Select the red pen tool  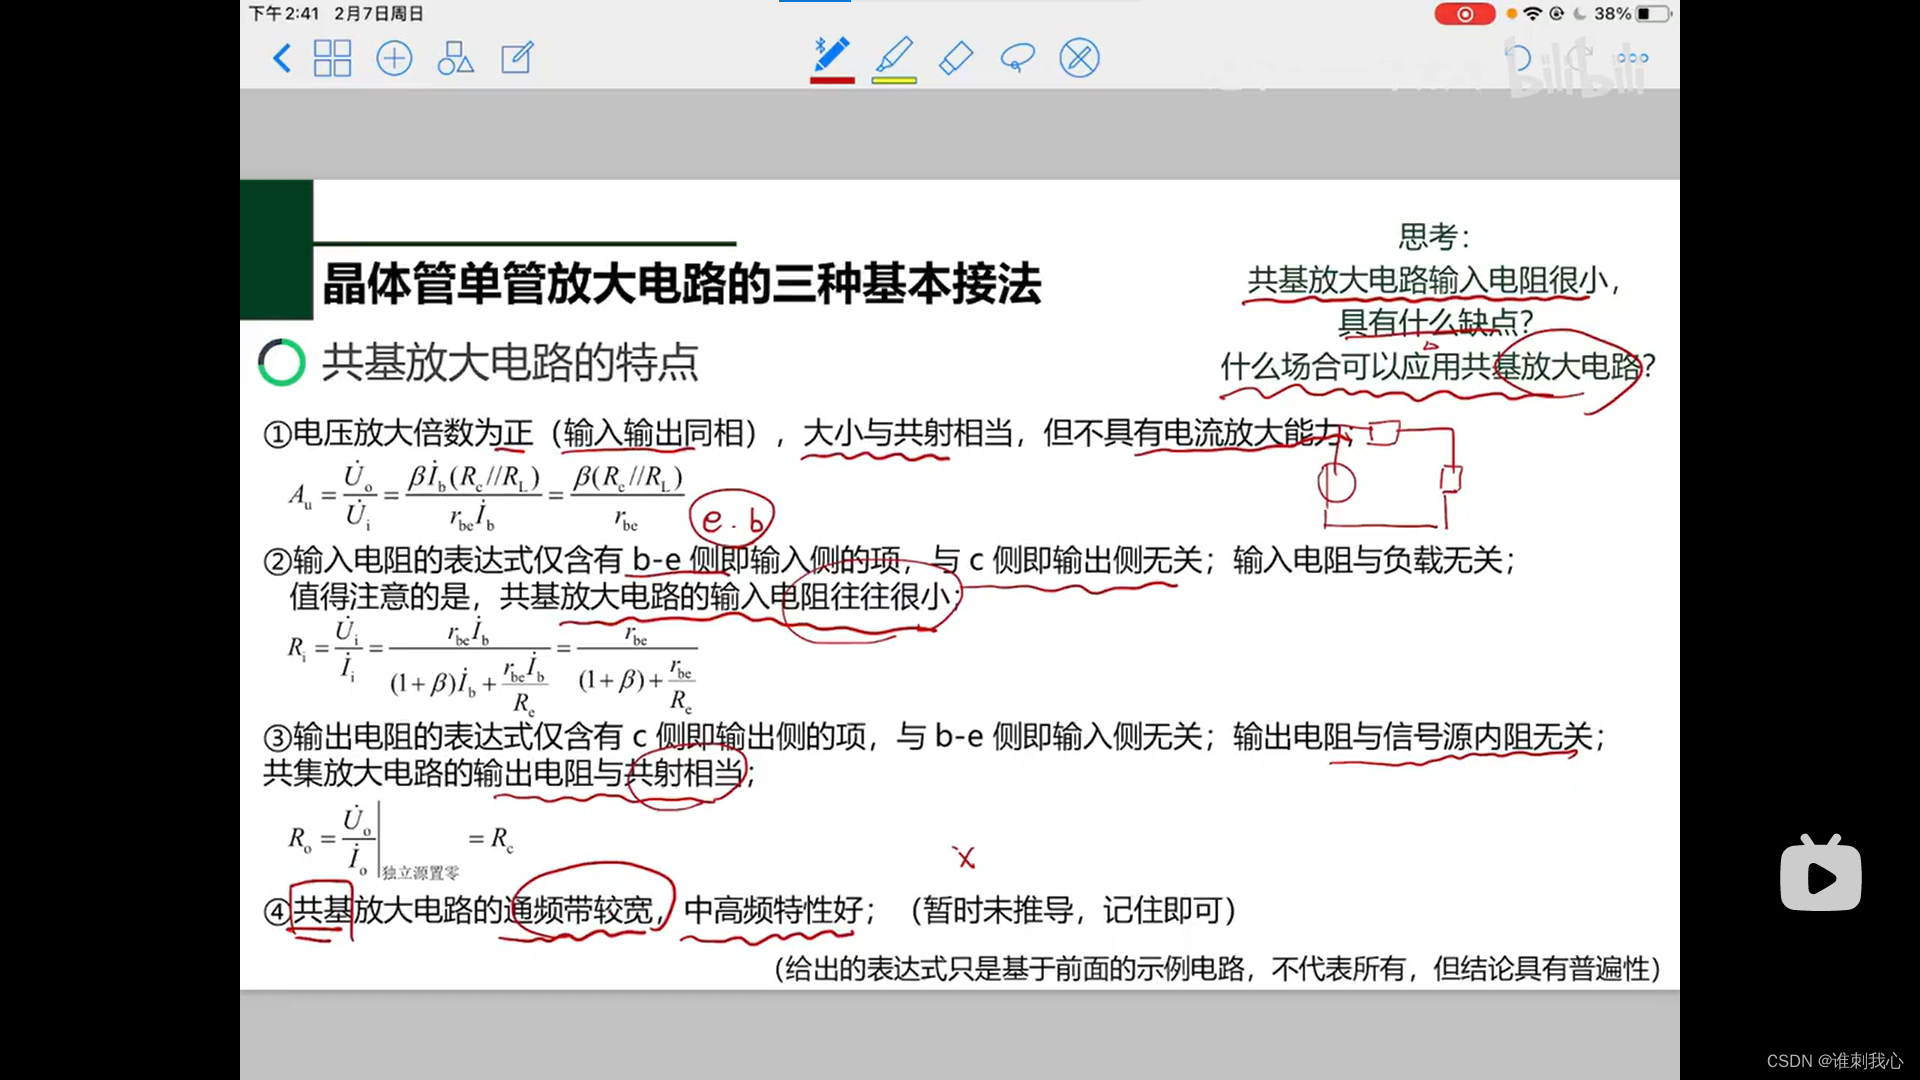pyautogui.click(x=831, y=54)
